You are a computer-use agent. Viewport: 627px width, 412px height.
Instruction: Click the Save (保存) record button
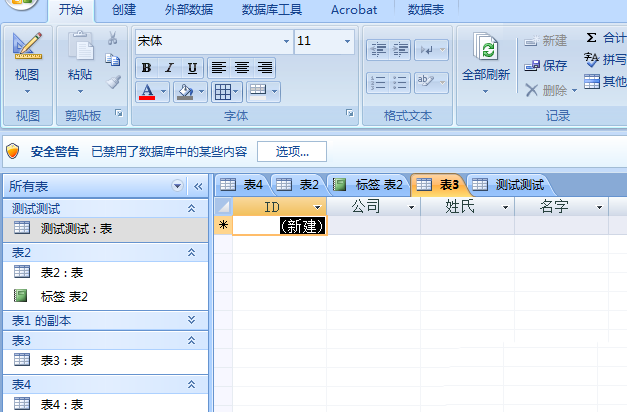546,65
